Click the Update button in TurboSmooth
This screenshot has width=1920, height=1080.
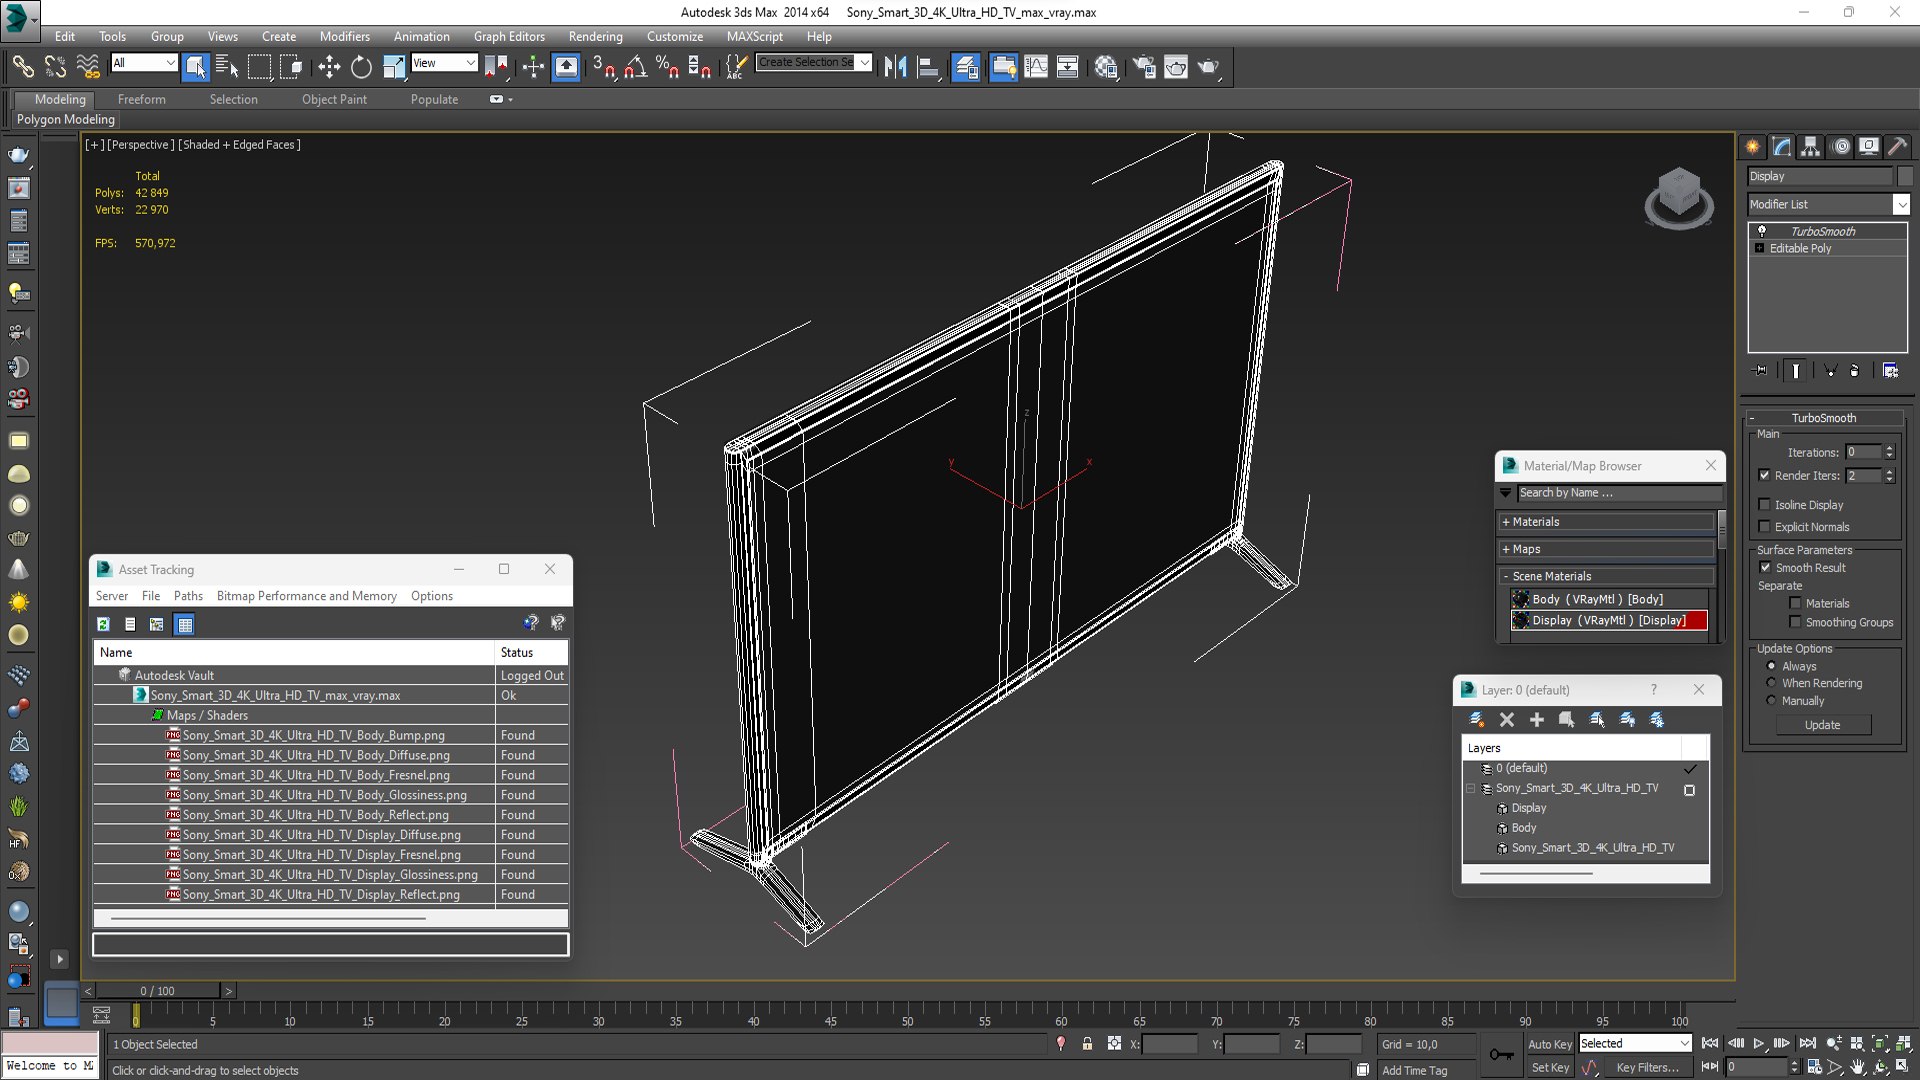(x=1822, y=725)
